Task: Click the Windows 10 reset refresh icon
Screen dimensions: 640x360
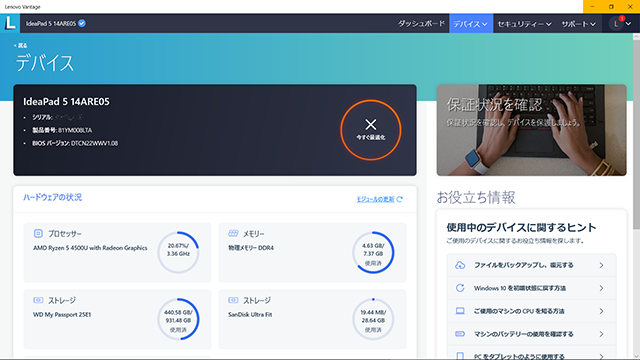Action: (x=460, y=288)
